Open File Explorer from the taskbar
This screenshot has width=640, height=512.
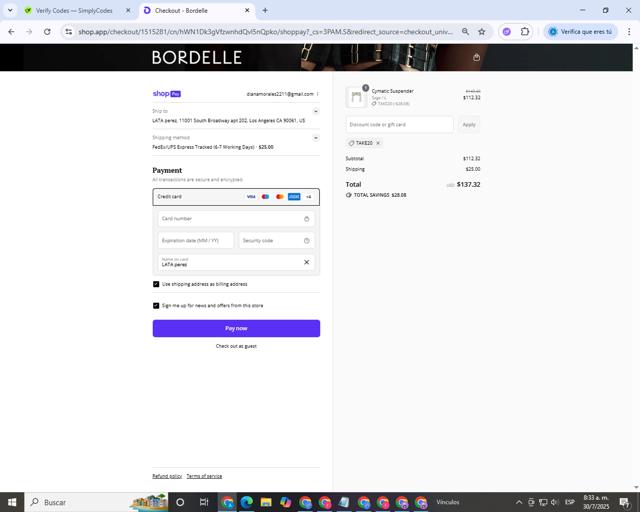point(266,502)
